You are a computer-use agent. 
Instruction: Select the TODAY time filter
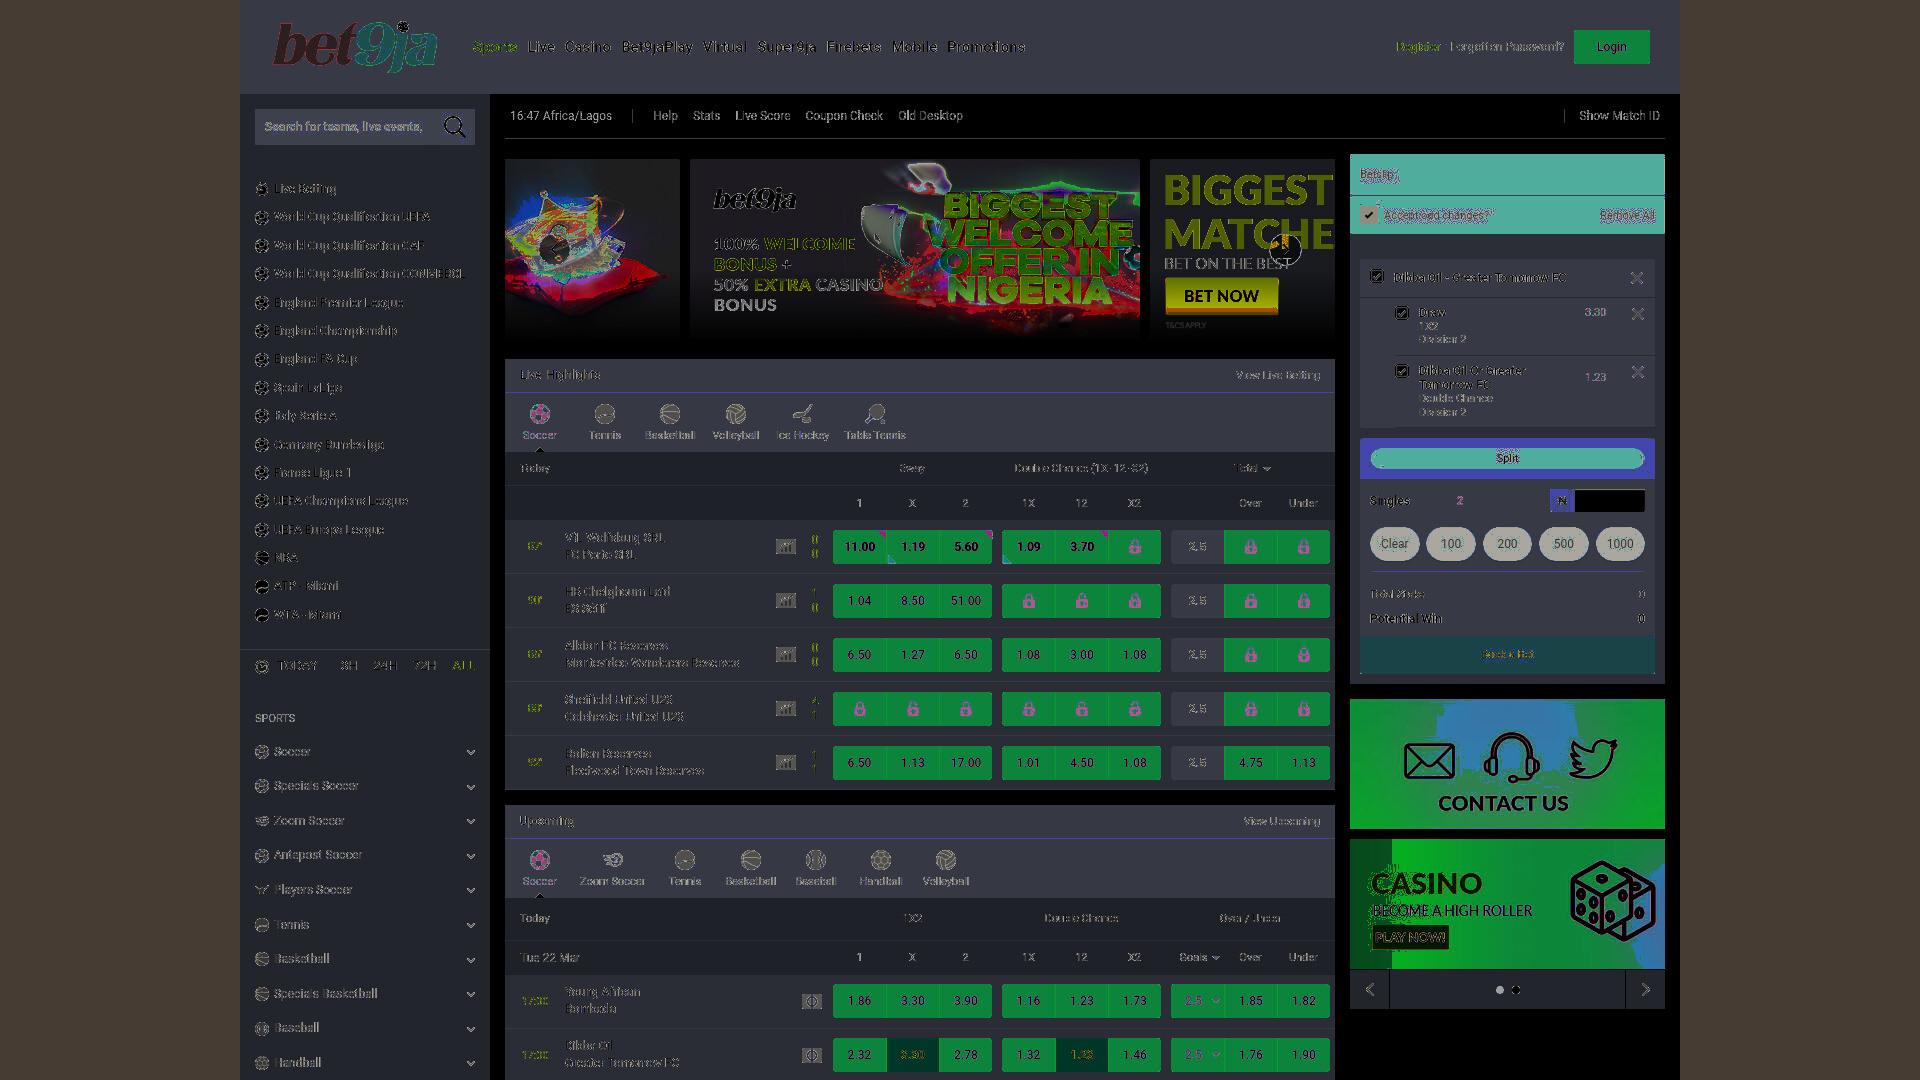pyautogui.click(x=298, y=666)
